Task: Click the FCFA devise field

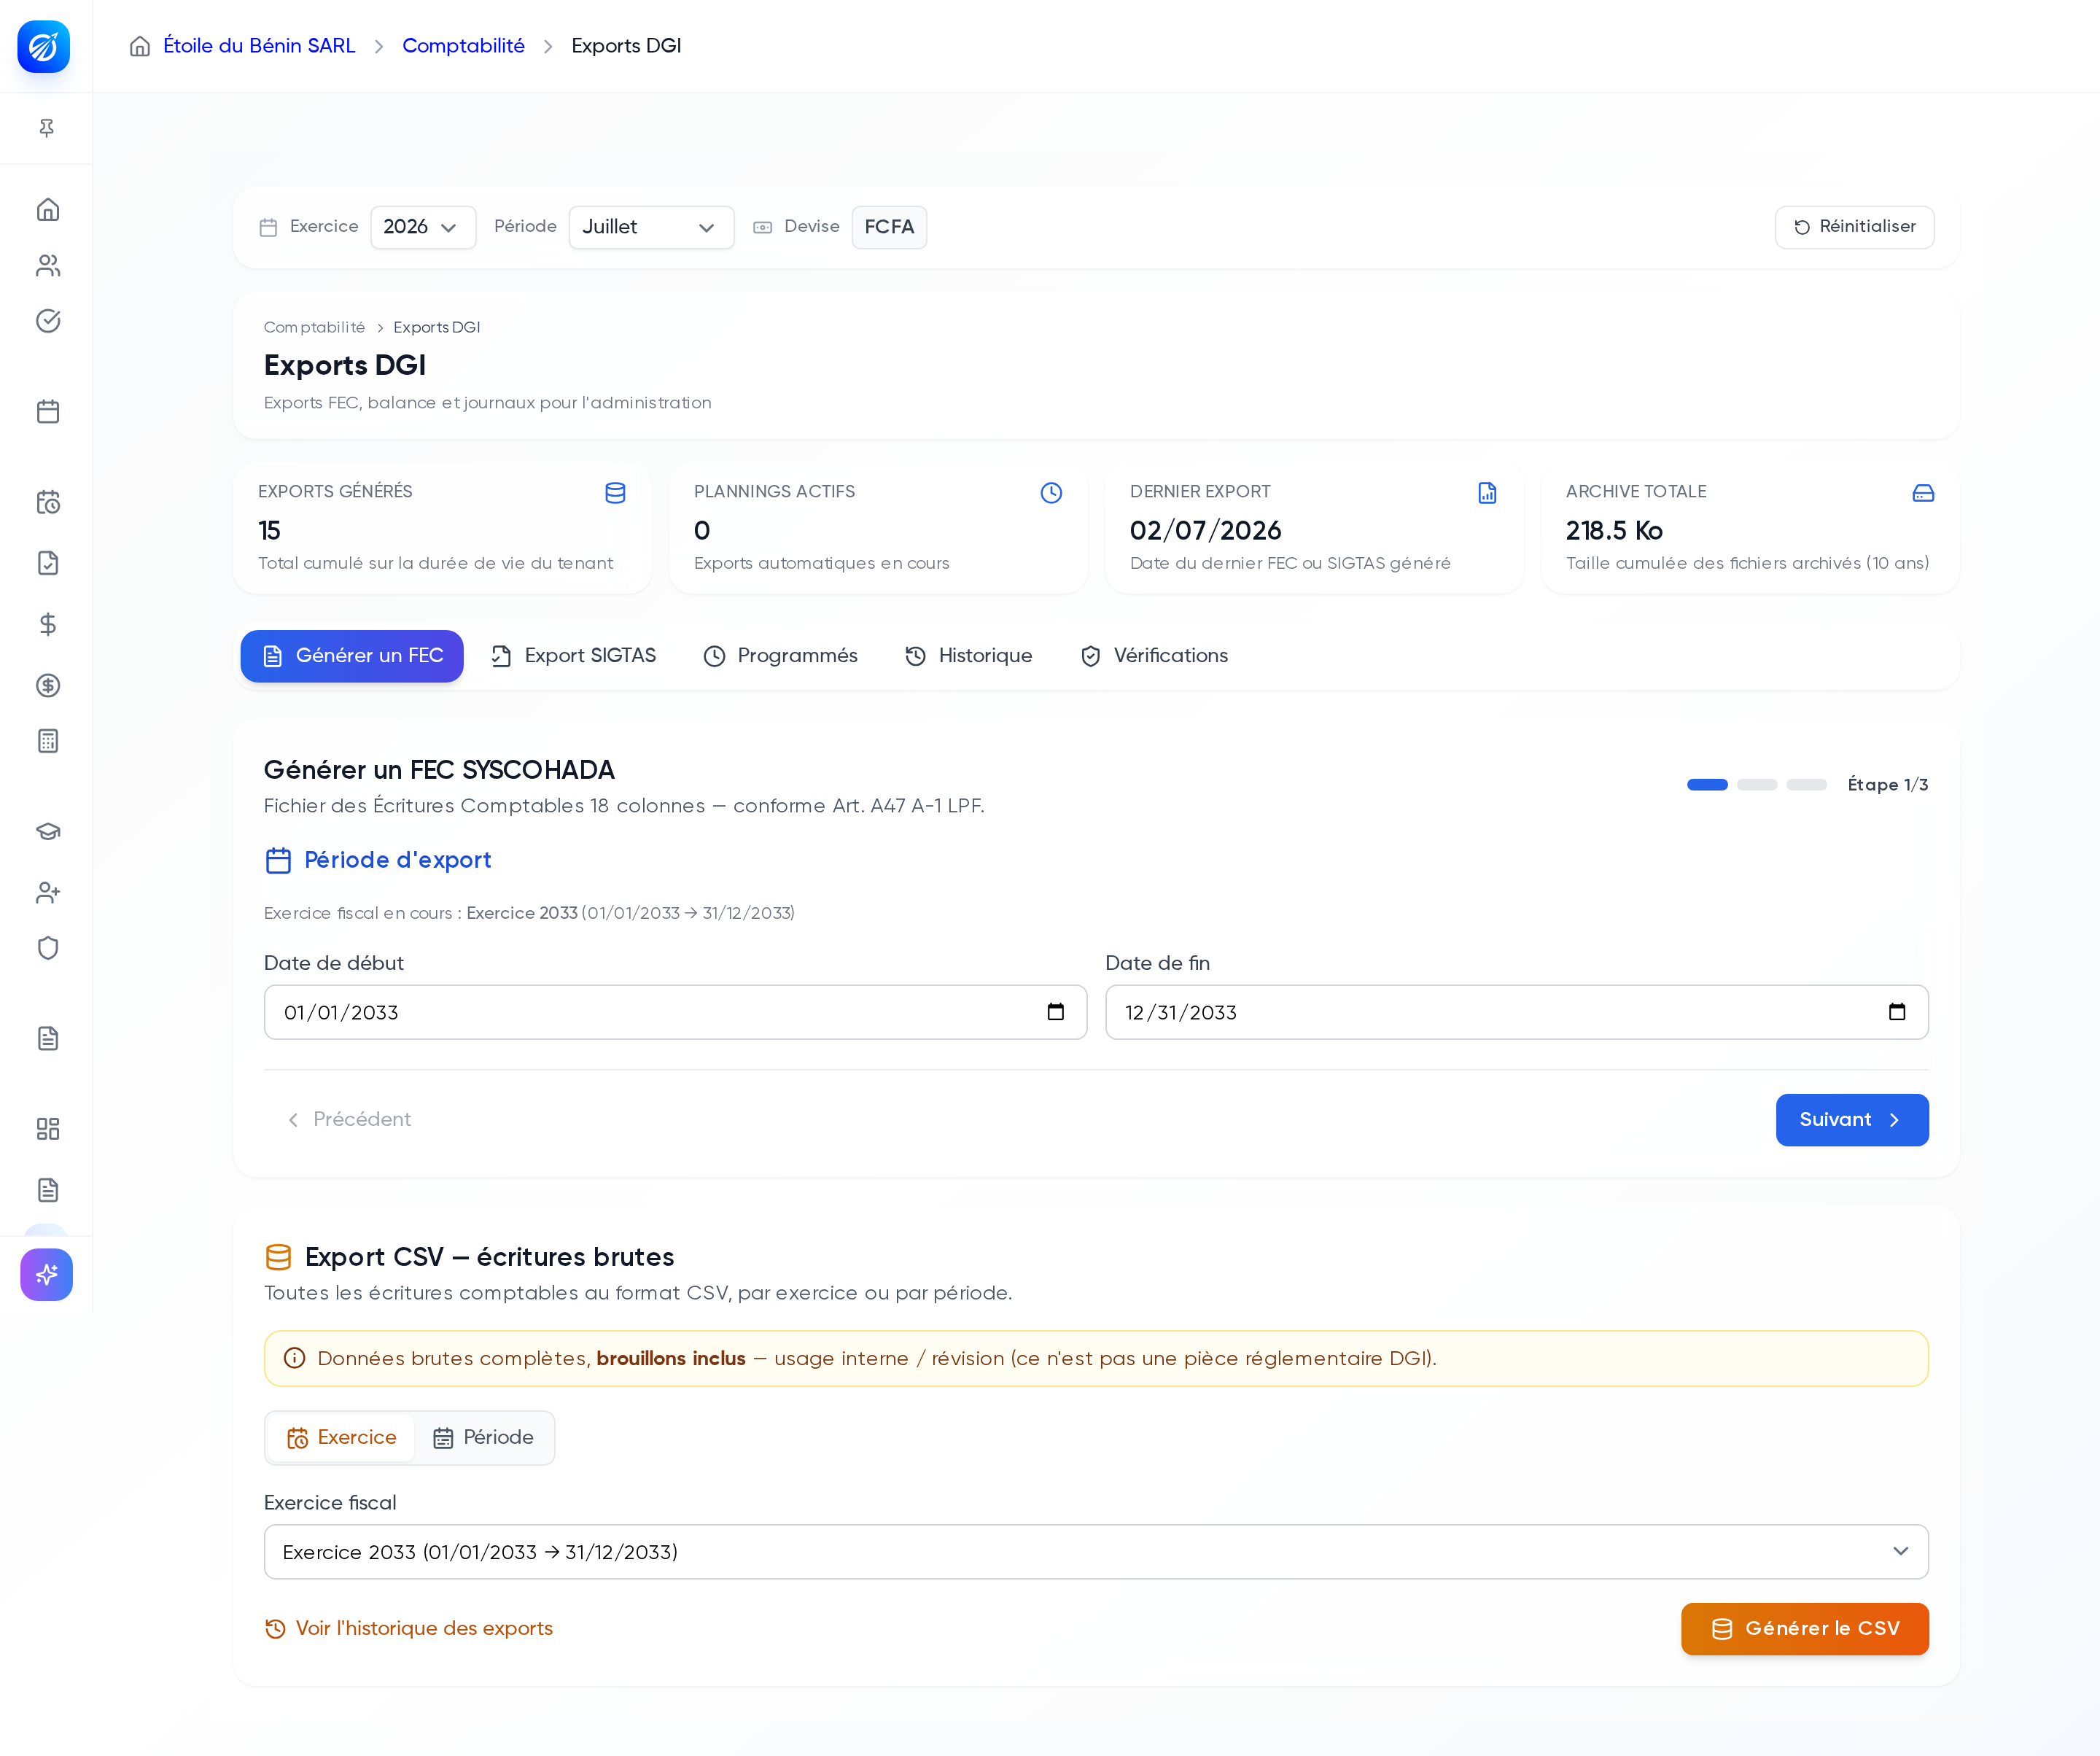Action: click(889, 227)
